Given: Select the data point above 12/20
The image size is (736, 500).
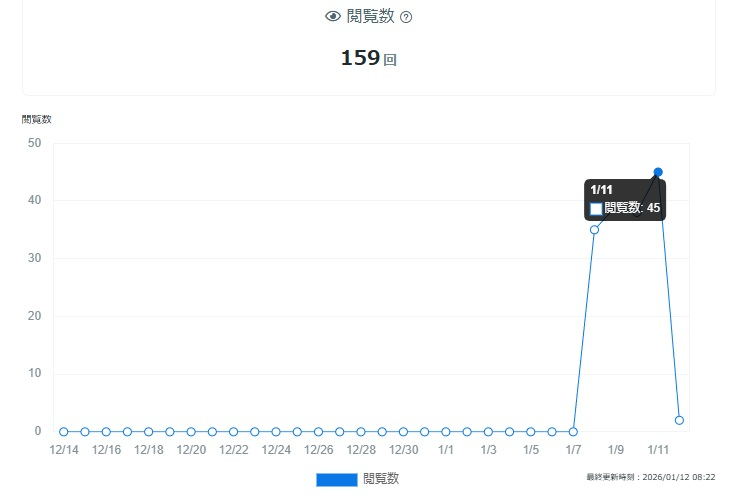Looking at the screenshot, I should (191, 432).
